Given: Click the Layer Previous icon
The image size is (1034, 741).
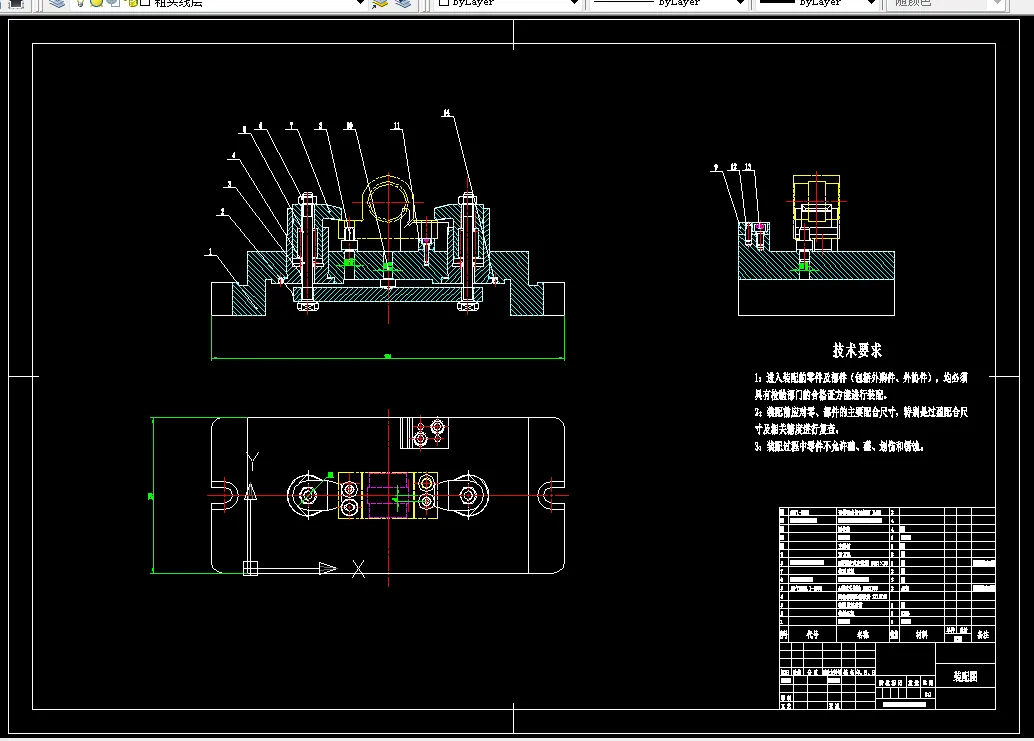Looking at the screenshot, I should [x=403, y=3].
